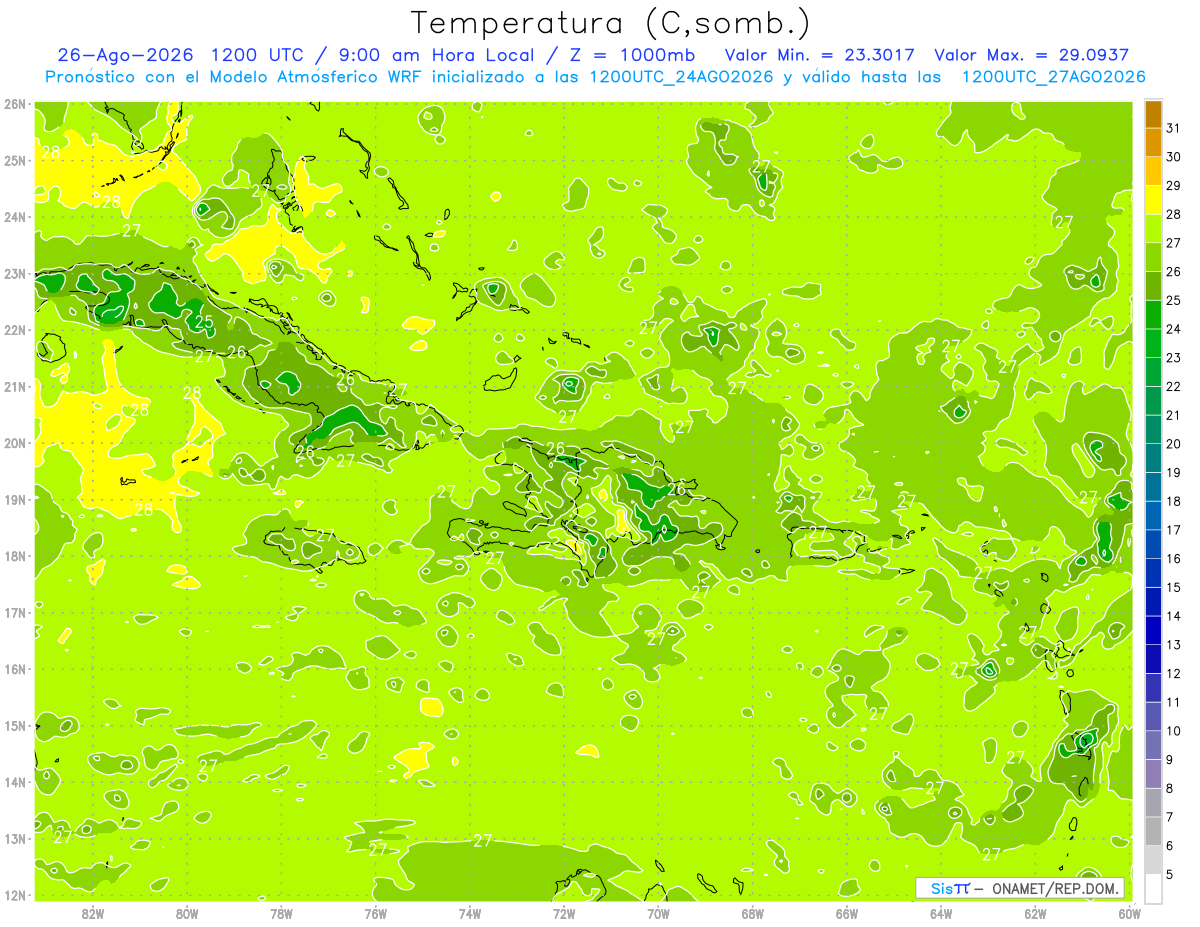
Task: Click the color scale value "15"
Action: point(1173,588)
